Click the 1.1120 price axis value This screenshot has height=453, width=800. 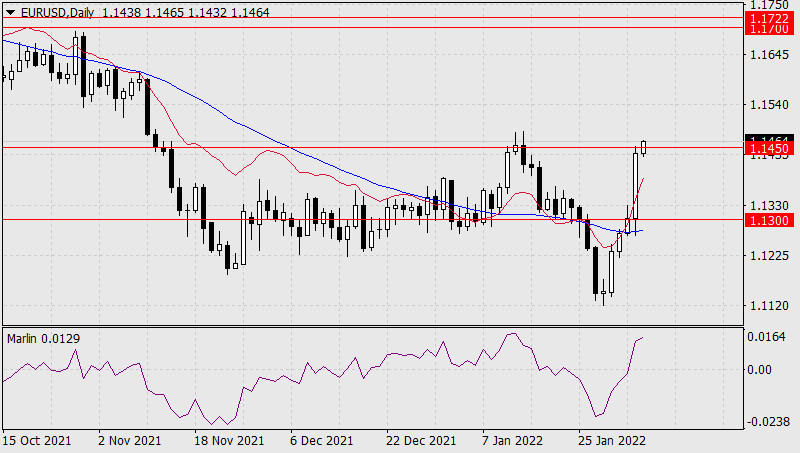pos(769,306)
